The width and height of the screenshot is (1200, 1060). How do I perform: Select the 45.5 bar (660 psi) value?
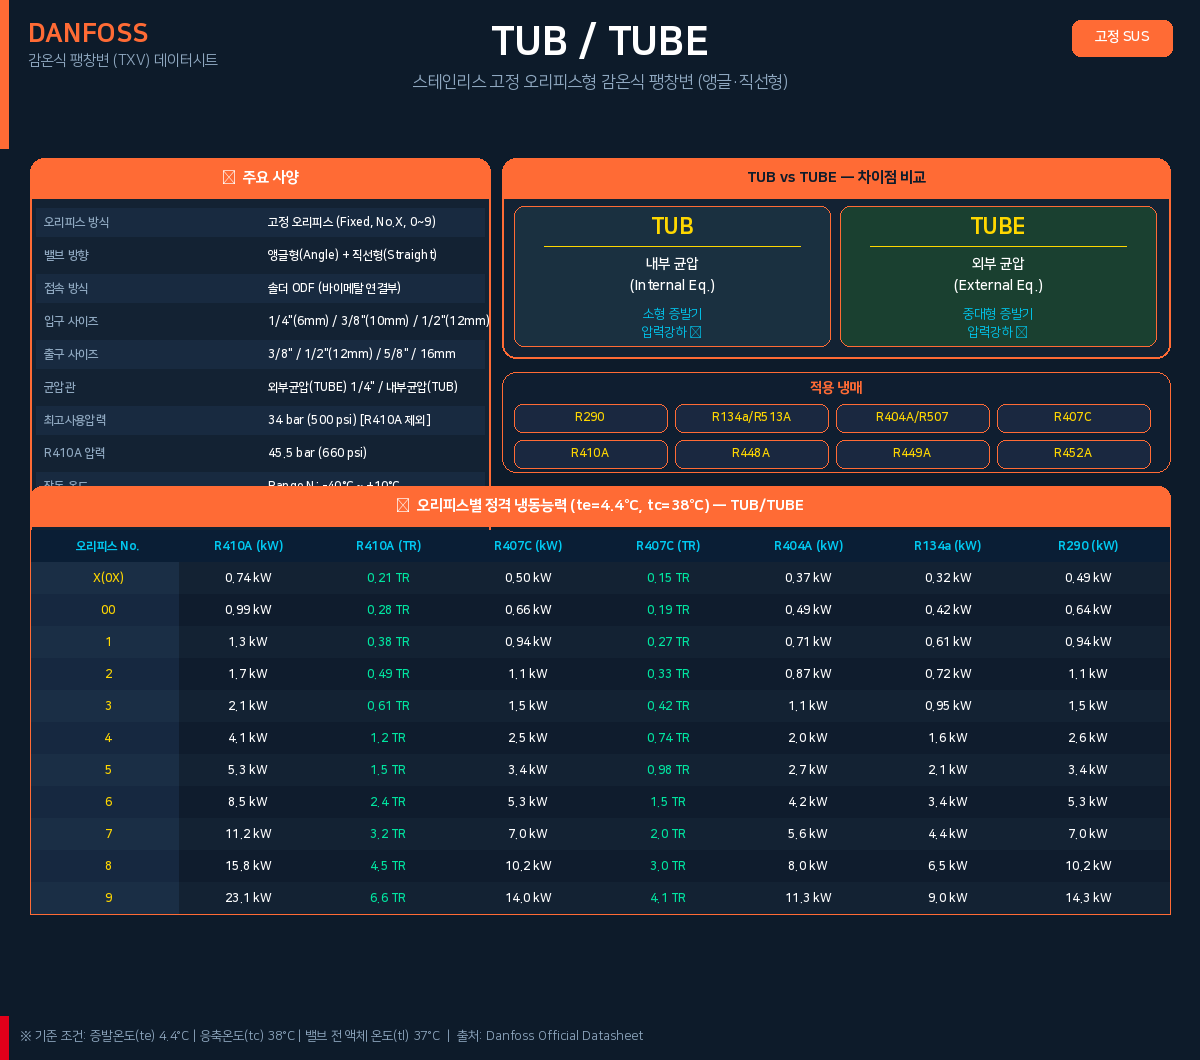click(x=318, y=453)
